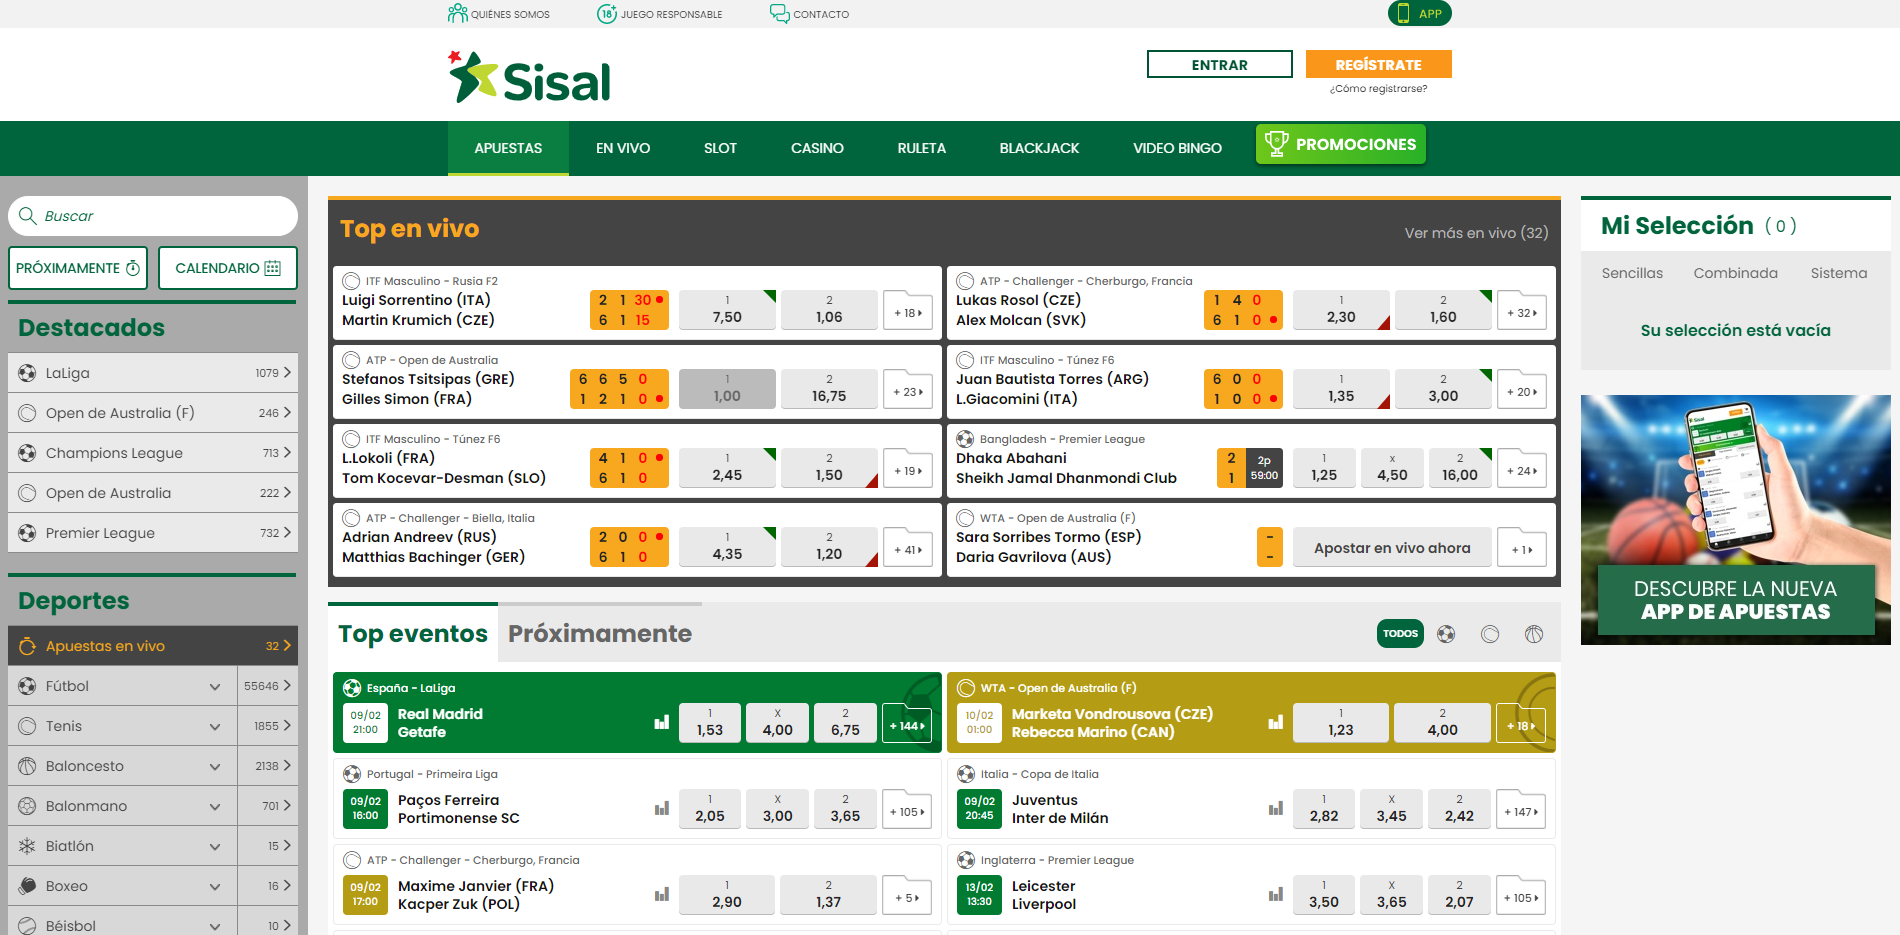Open Contacto chat icon link

[x=779, y=13]
